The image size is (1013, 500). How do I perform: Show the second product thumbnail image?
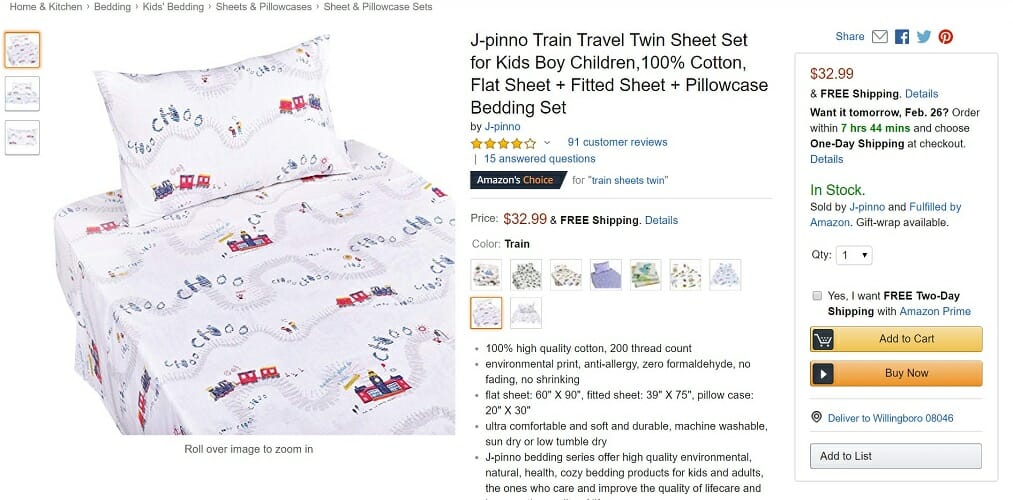(22, 94)
